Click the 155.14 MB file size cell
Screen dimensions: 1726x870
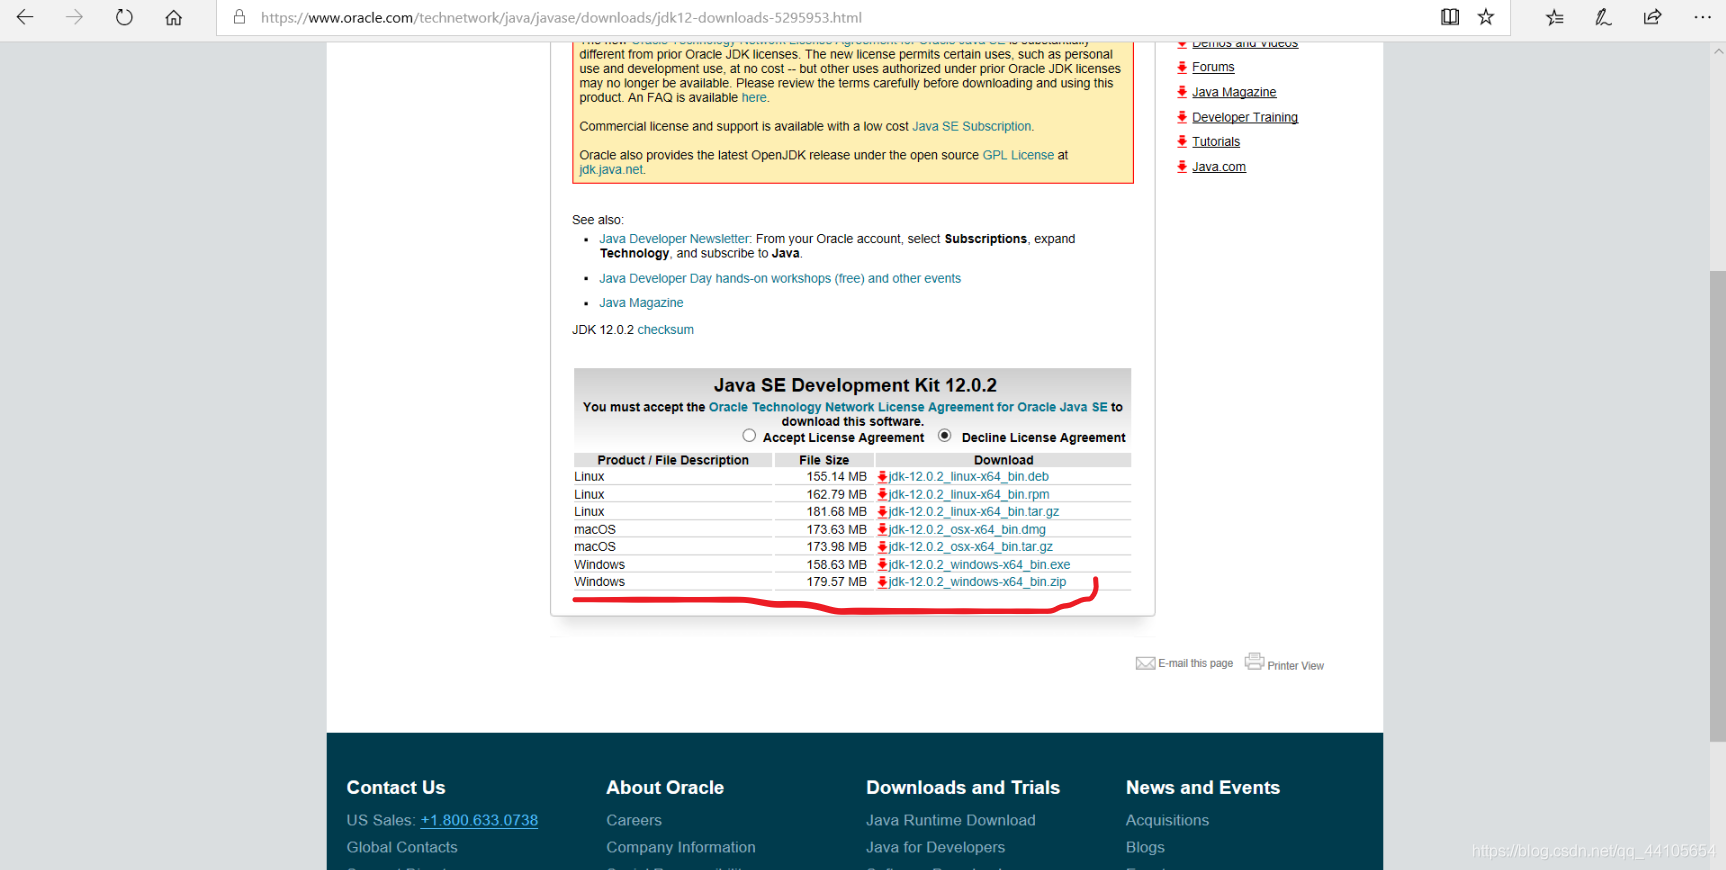click(x=824, y=477)
